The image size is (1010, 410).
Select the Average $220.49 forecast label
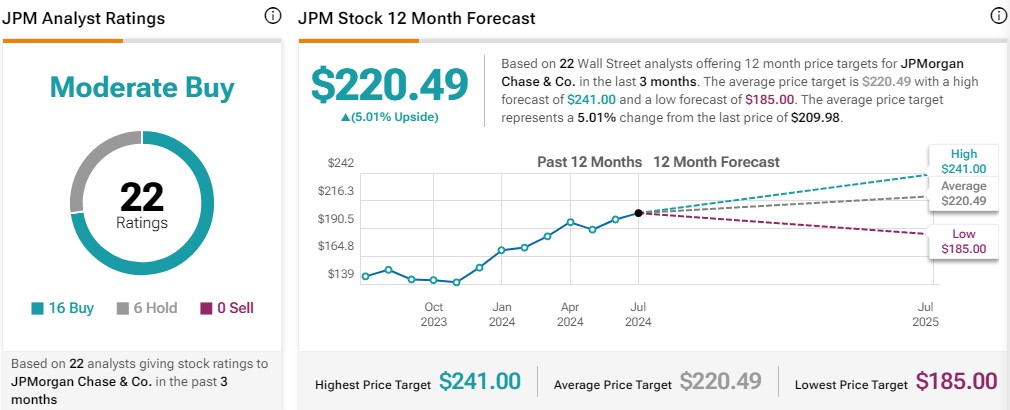click(963, 193)
